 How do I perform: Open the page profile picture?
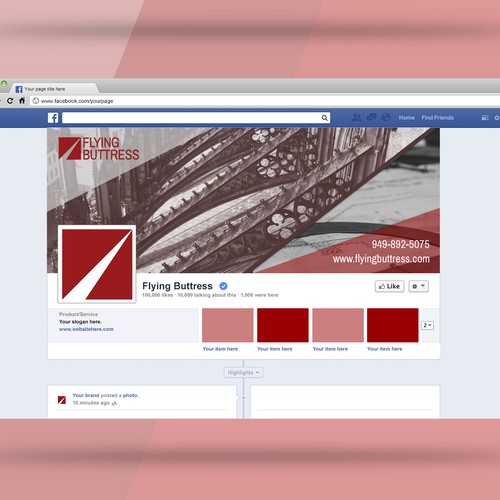click(97, 264)
